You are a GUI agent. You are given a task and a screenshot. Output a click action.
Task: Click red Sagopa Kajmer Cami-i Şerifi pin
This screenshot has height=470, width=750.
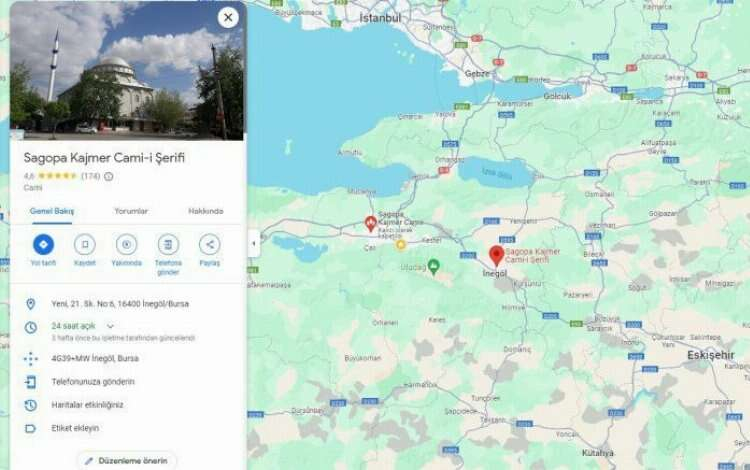(x=496, y=256)
